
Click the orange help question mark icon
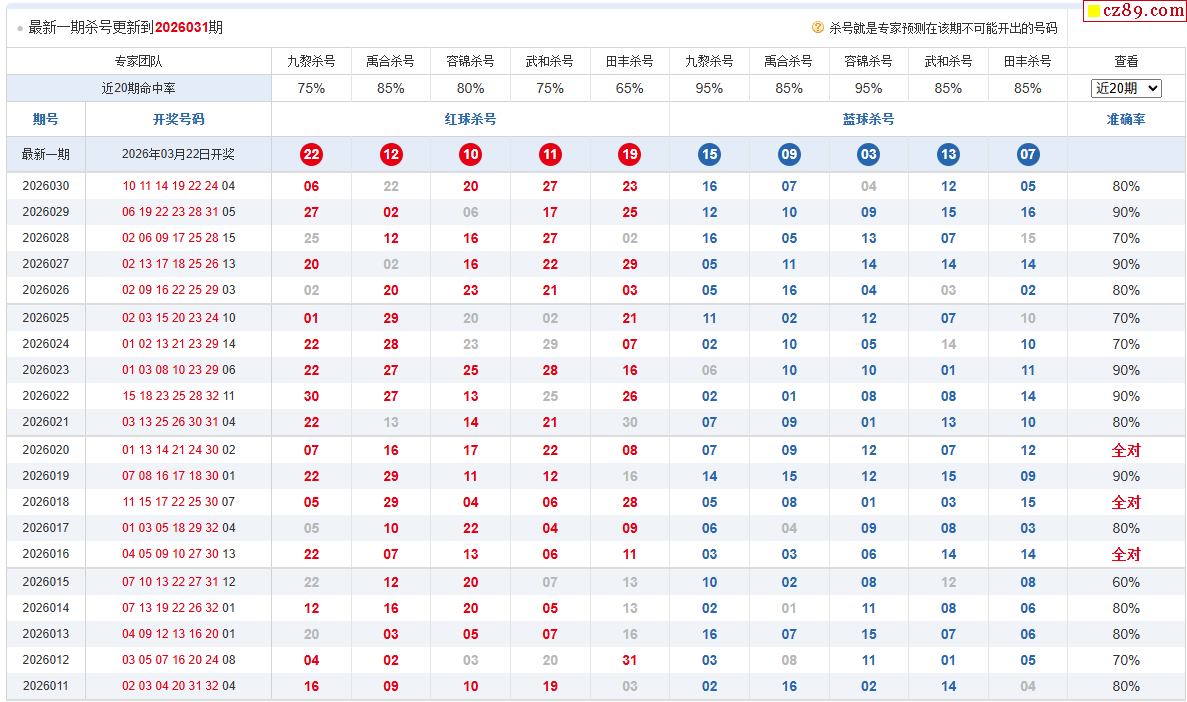(818, 27)
